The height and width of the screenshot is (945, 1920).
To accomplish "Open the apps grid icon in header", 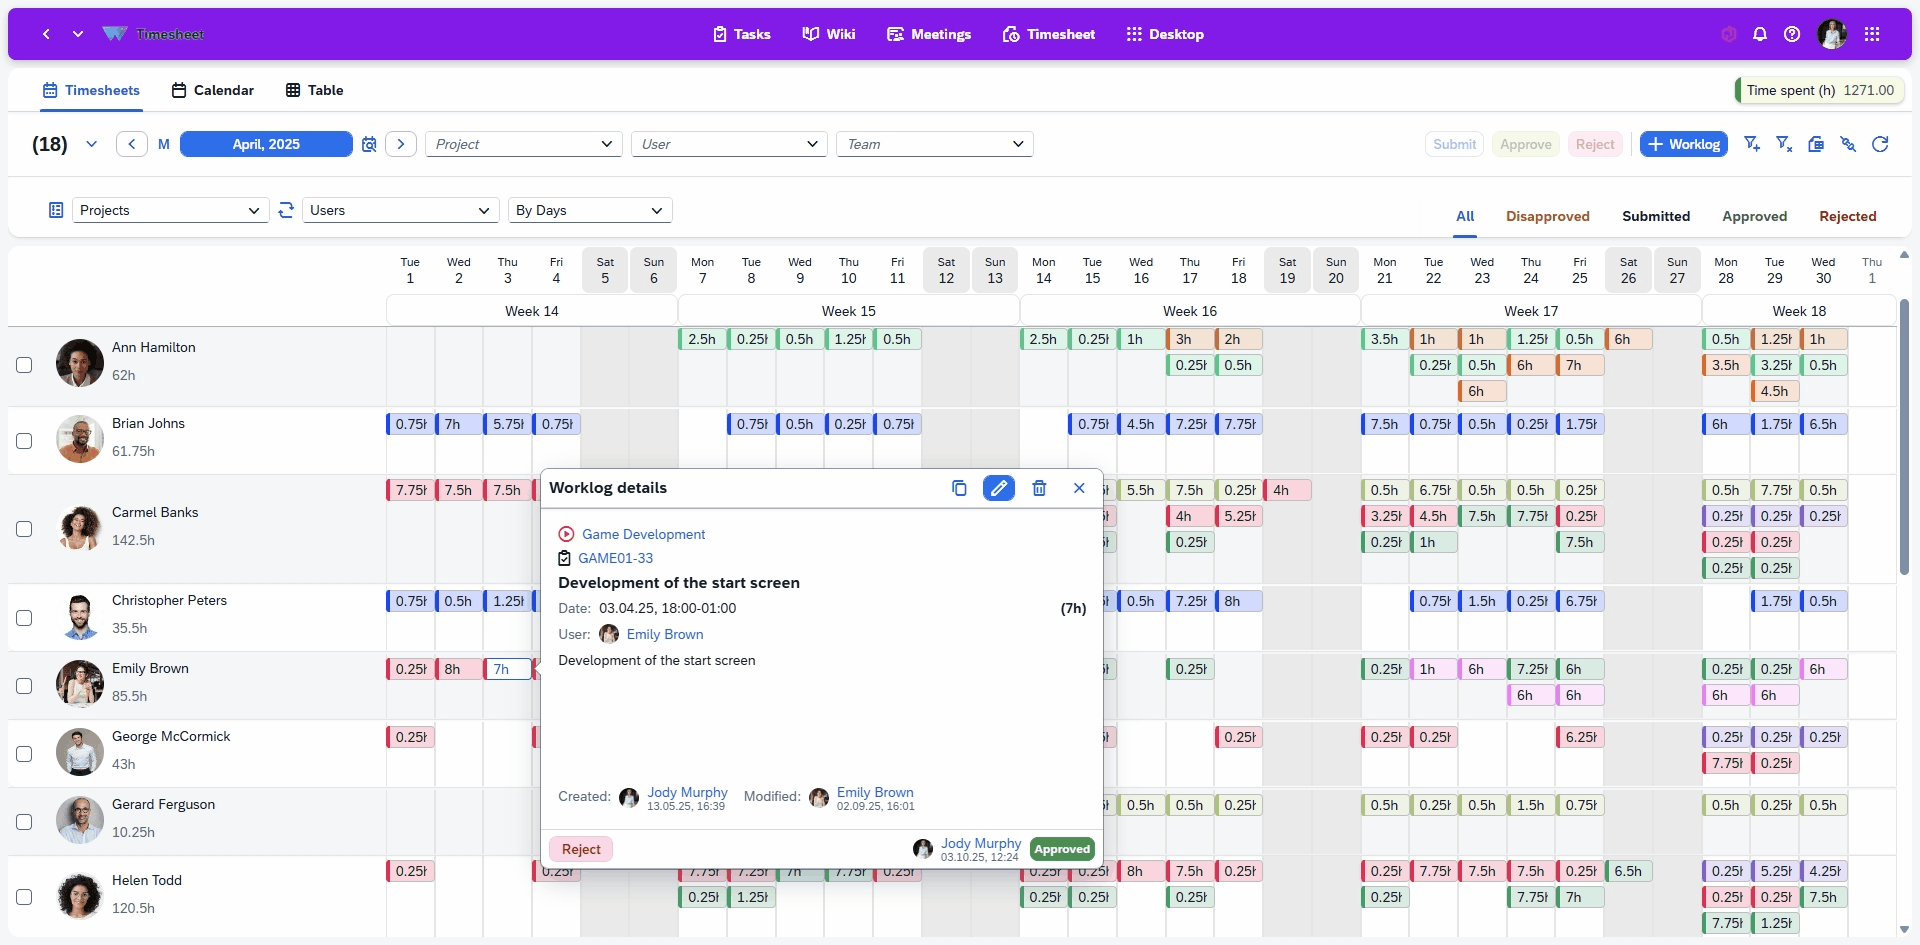I will coord(1872,34).
